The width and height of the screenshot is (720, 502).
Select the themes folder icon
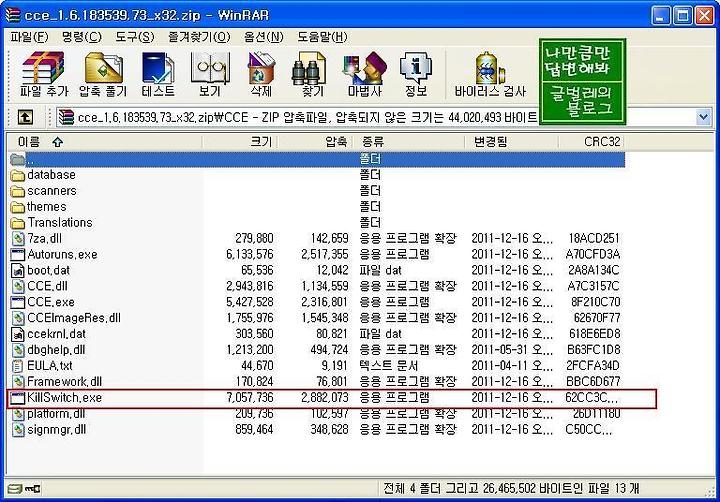tap(17, 207)
